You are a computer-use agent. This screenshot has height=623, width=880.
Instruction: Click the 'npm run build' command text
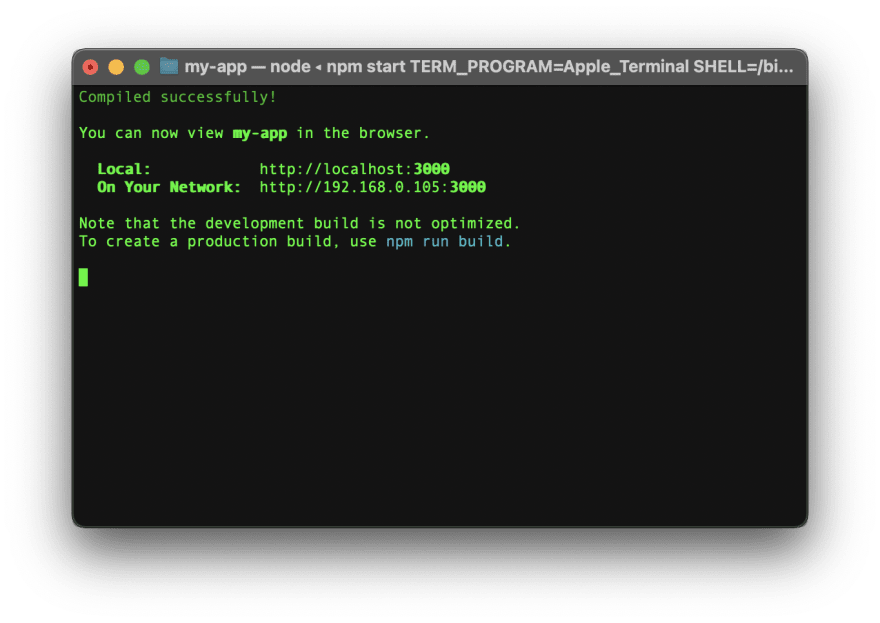444,241
